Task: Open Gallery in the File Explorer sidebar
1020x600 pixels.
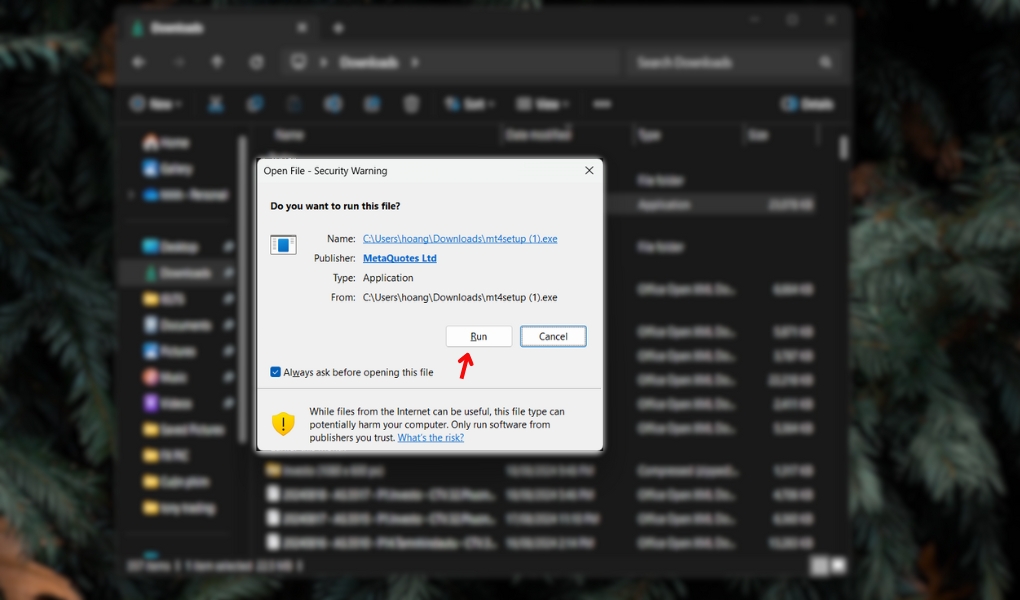Action: pyautogui.click(x=168, y=169)
